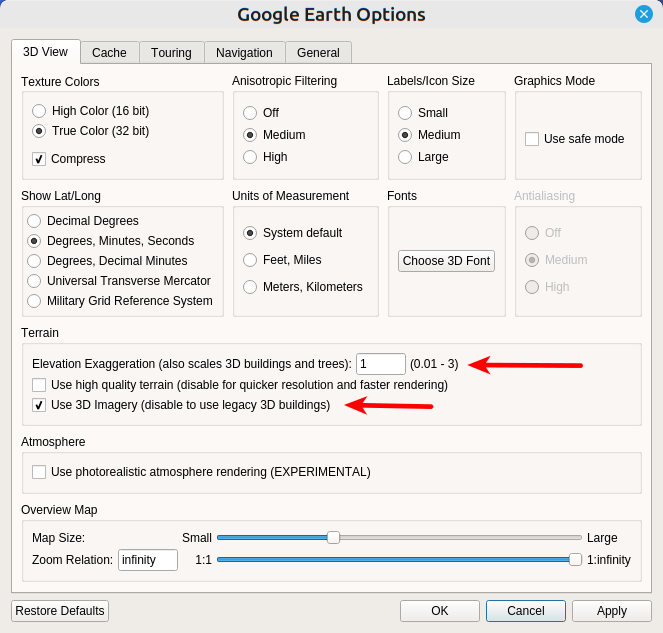Image resolution: width=663 pixels, height=633 pixels.
Task: Click the Elevation Exaggeration input field
Action: coord(381,364)
